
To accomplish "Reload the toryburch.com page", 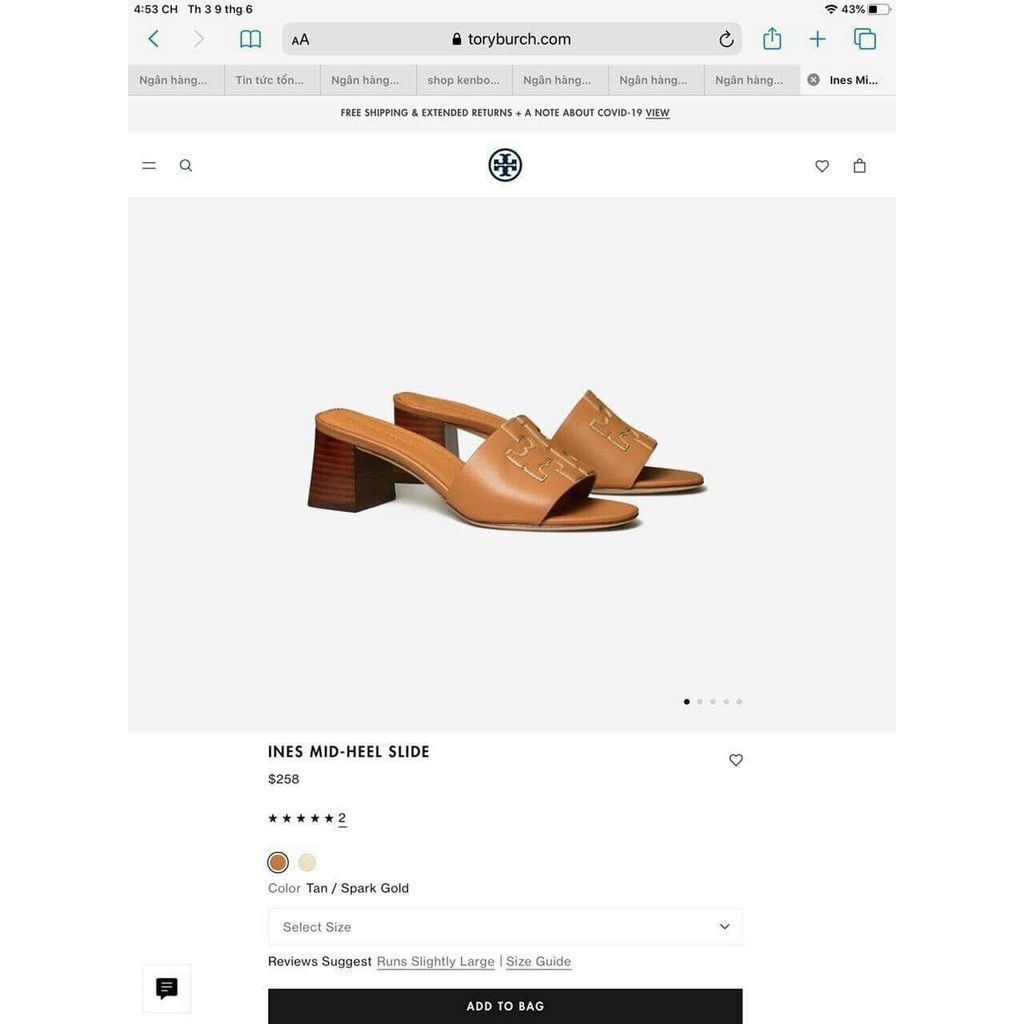I will pos(726,40).
